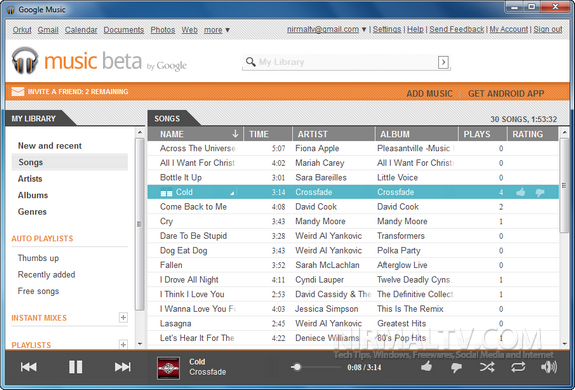Thumbs up the song in player bar
This screenshot has width=575, height=390.
pyautogui.click(x=426, y=367)
